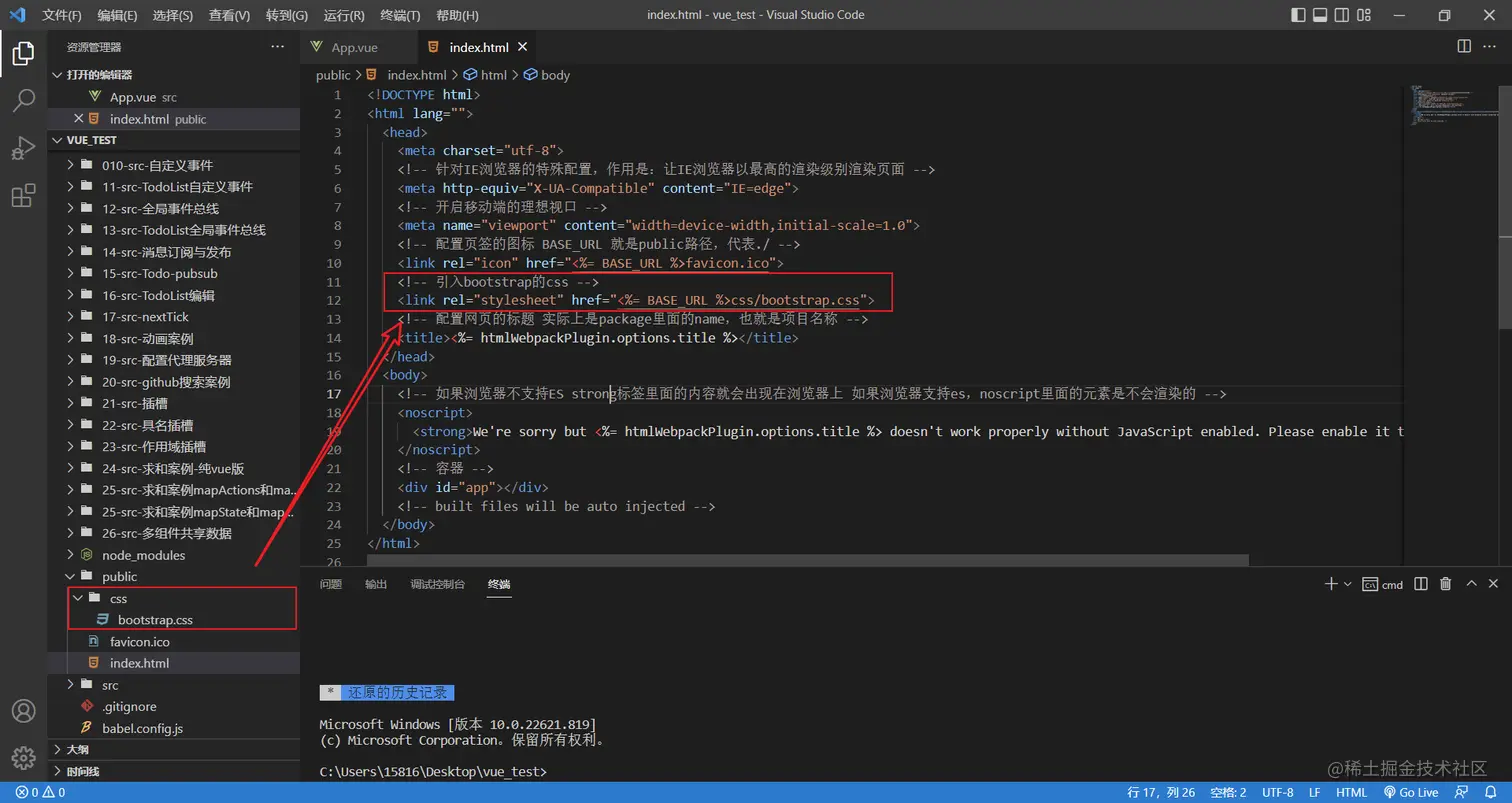Open the Manage gear icon
Screen dimensions: 1512x803
pos(23,757)
